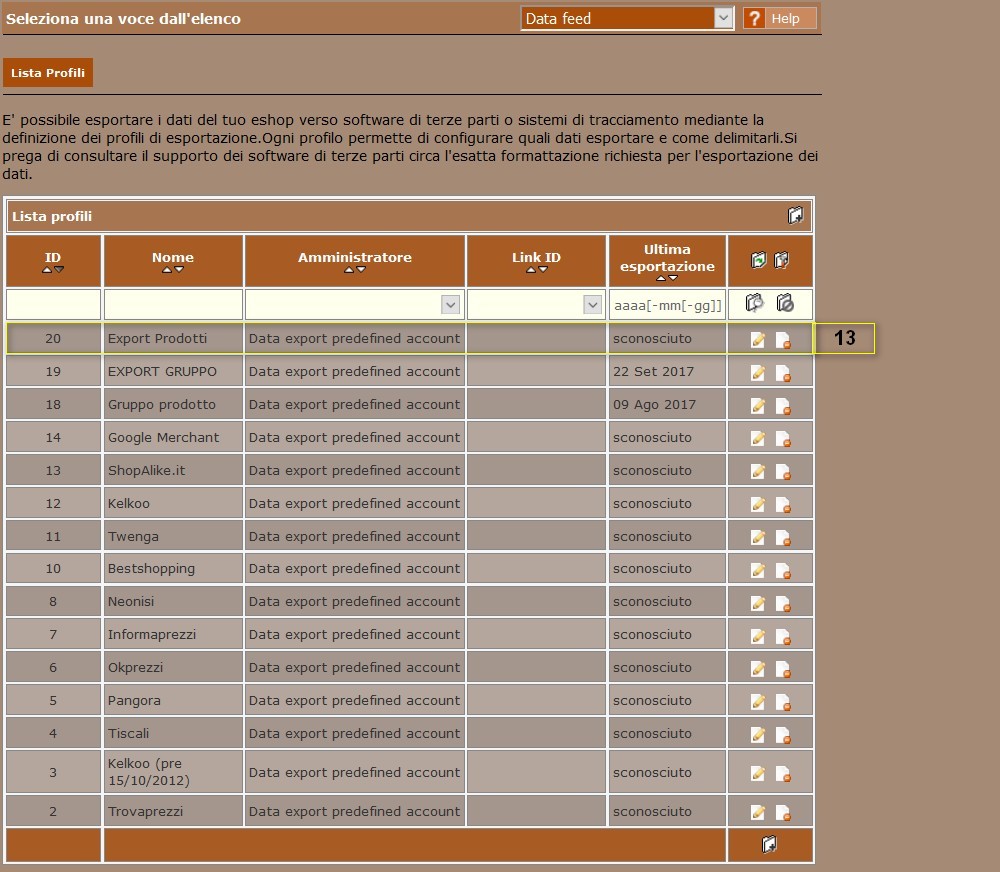Image resolution: width=1000 pixels, height=872 pixels.
Task: Edit the Twenga profile
Action: (x=758, y=538)
